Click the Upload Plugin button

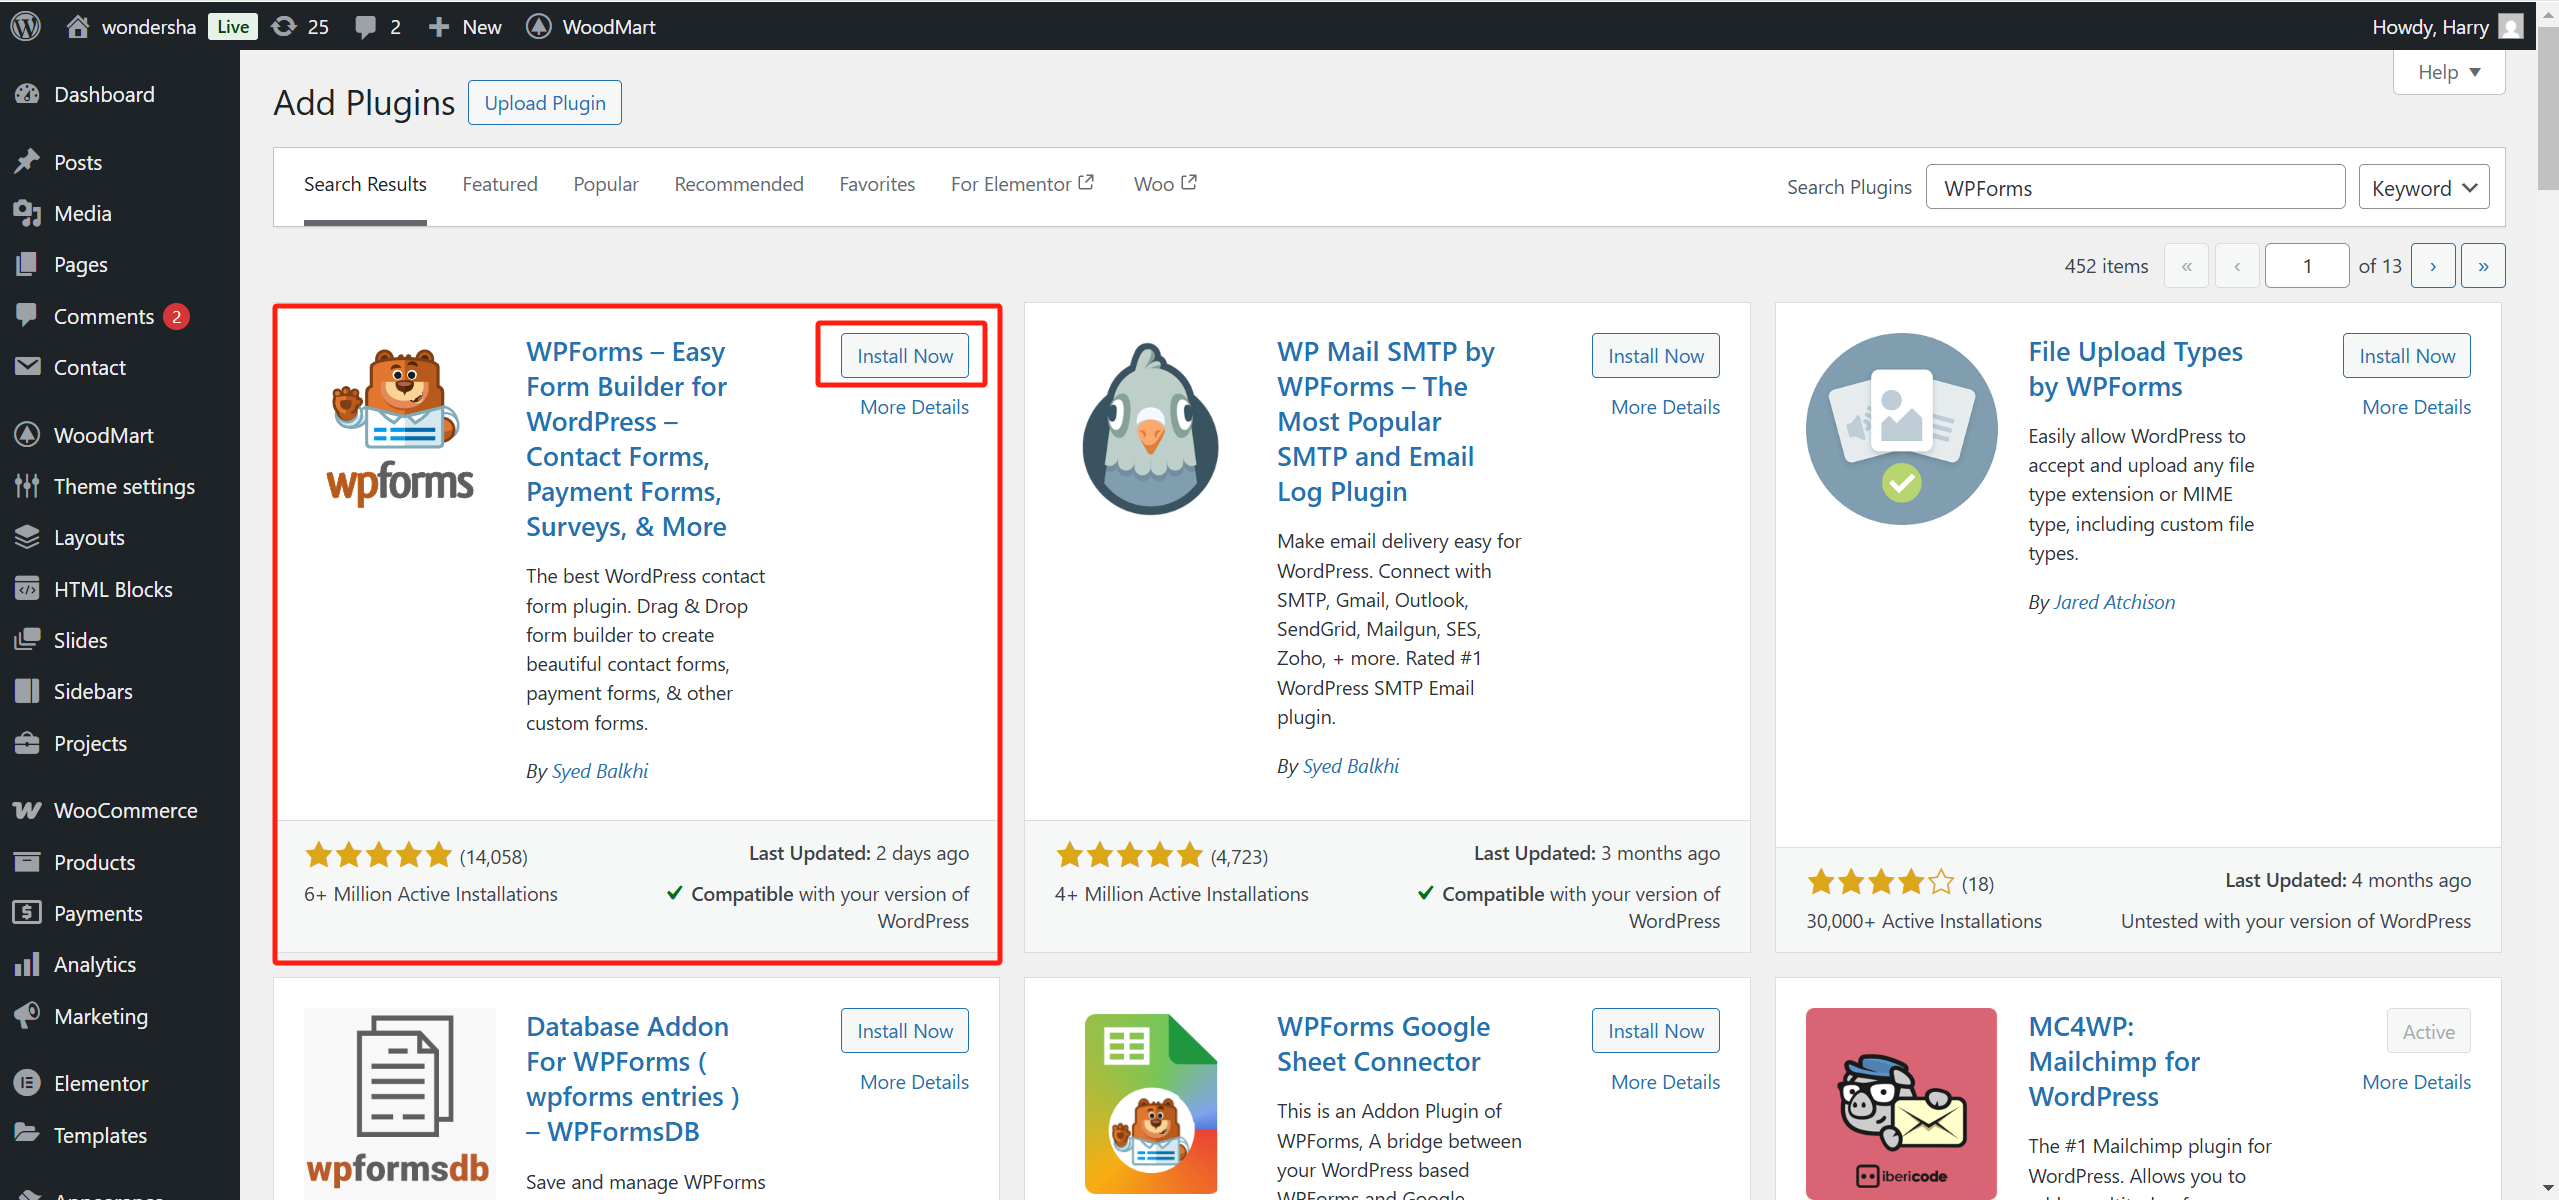pyautogui.click(x=545, y=103)
